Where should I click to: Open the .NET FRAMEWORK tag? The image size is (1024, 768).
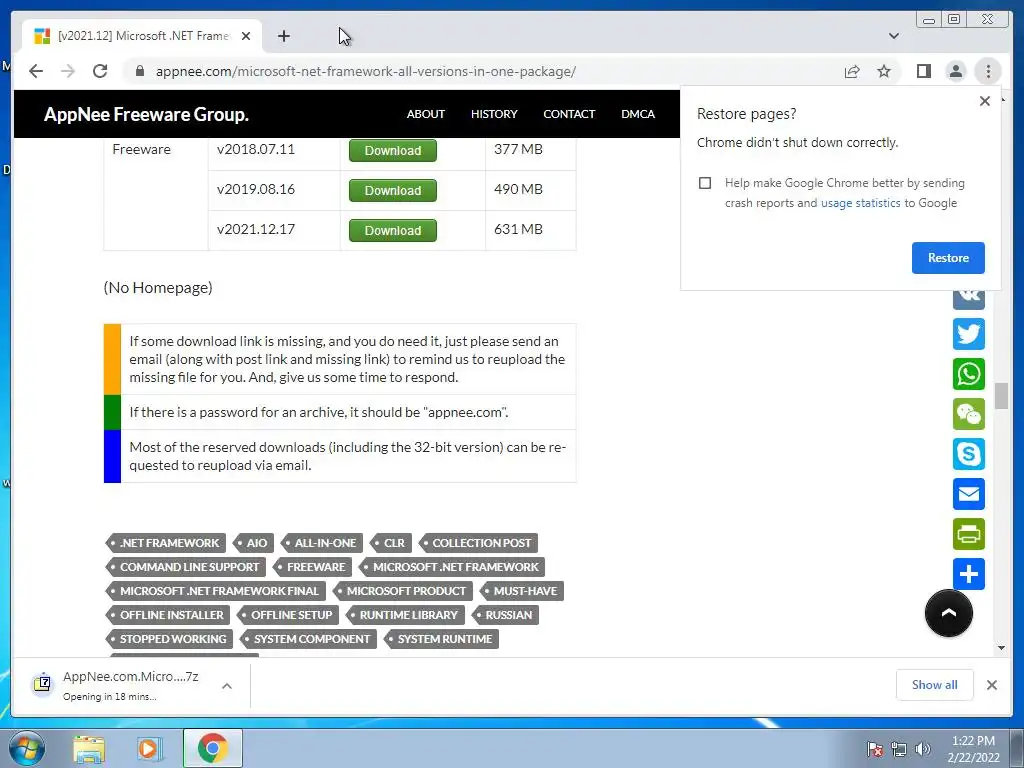165,543
